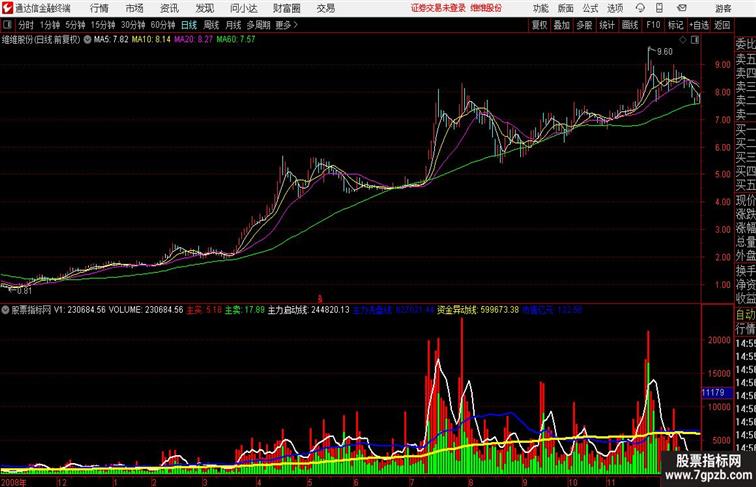Switch to the 60分钟 period tab
The image size is (756, 487).
click(163, 25)
